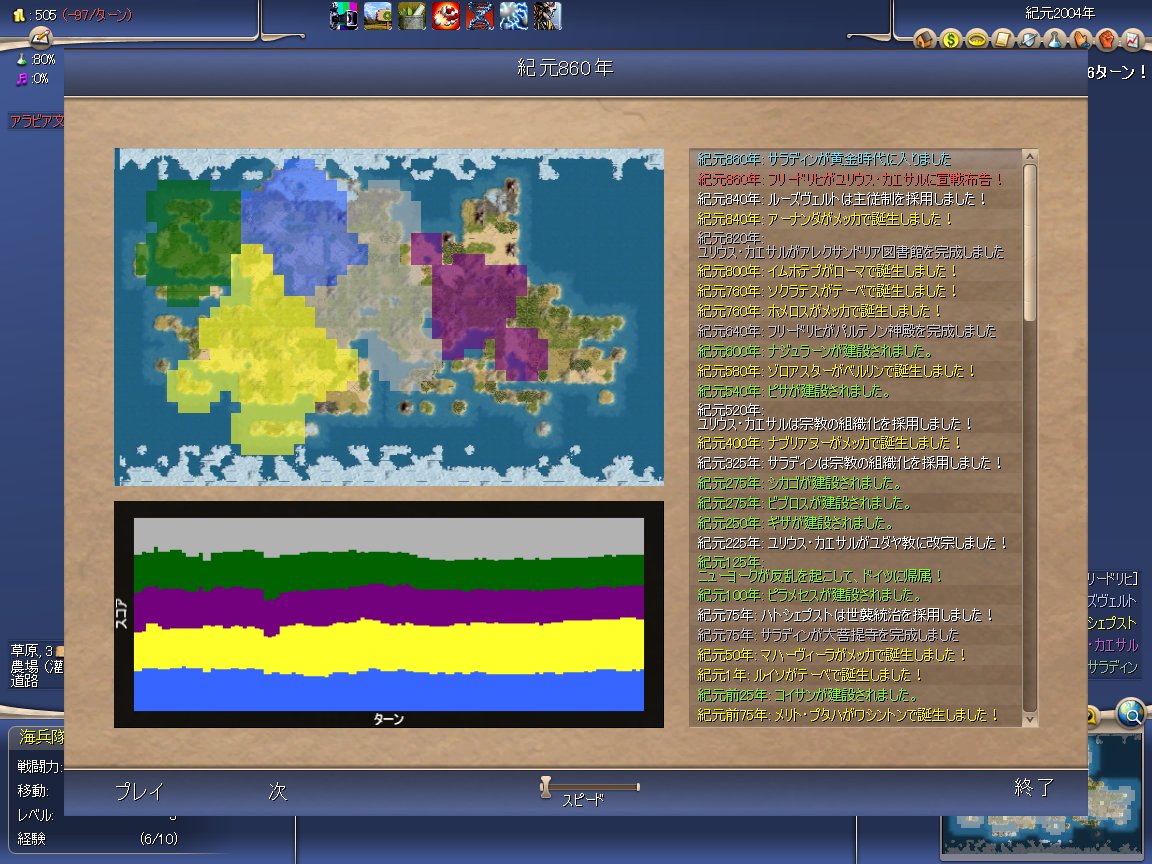Open the Domestic Advisor house icon
This screenshot has height=864, width=1152.
point(924,39)
